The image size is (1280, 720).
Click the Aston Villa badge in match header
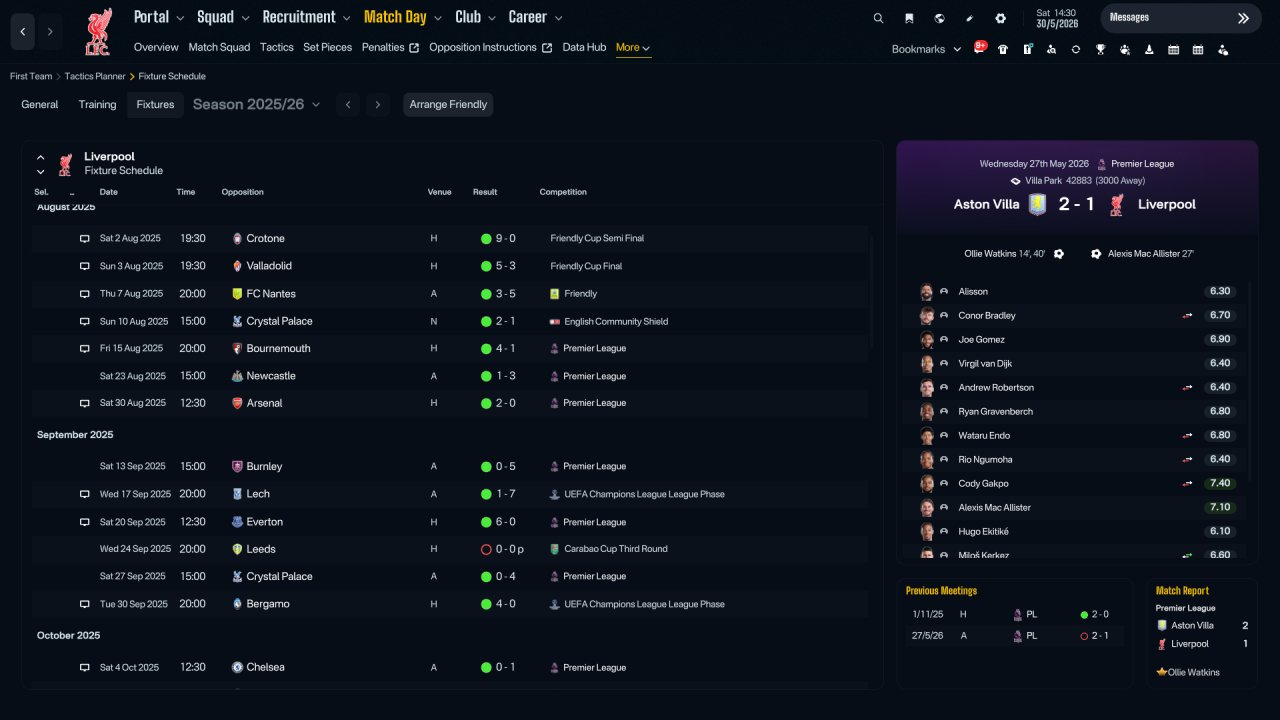pos(1037,204)
